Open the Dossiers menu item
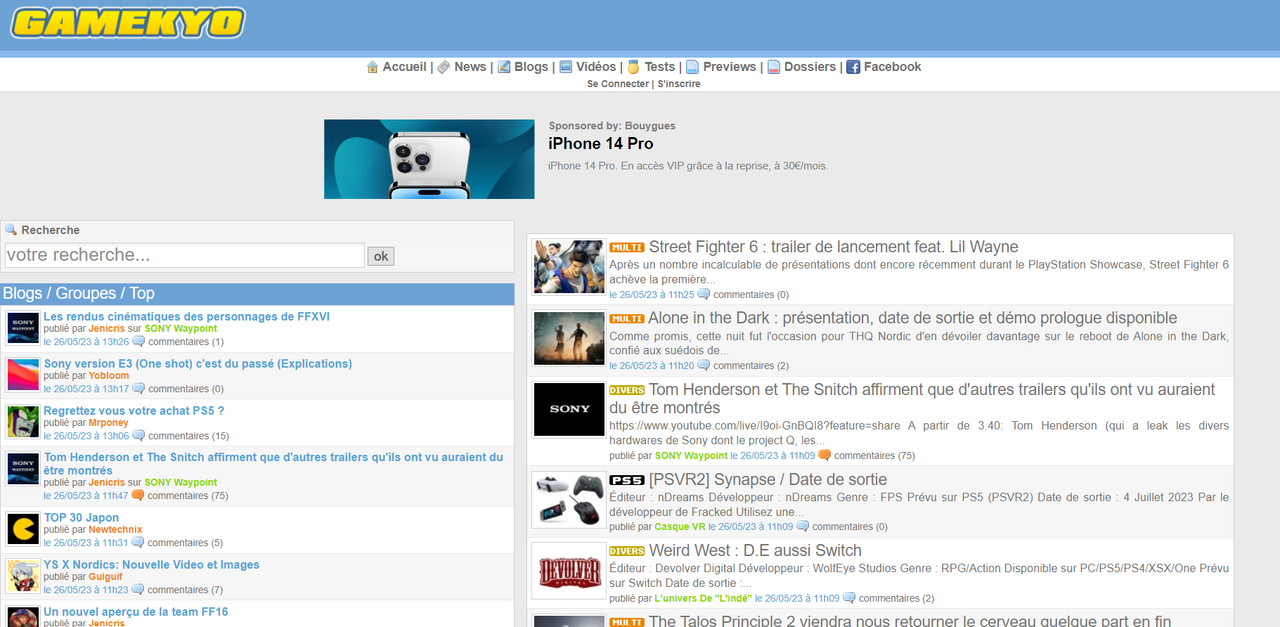The height and width of the screenshot is (627, 1280). (x=810, y=67)
